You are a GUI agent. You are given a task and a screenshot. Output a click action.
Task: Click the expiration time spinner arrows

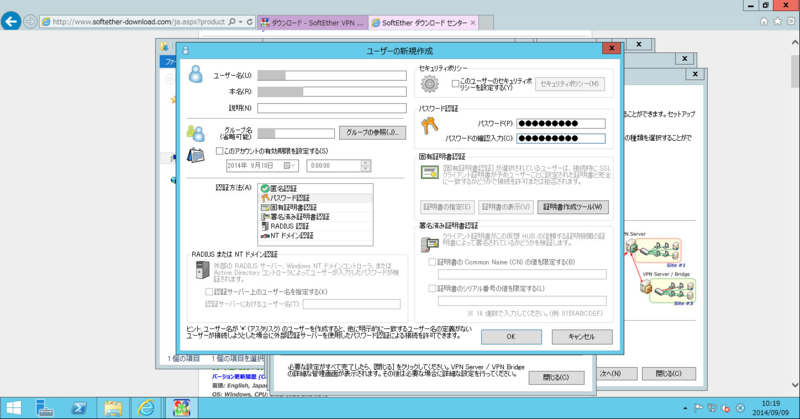tap(365, 166)
